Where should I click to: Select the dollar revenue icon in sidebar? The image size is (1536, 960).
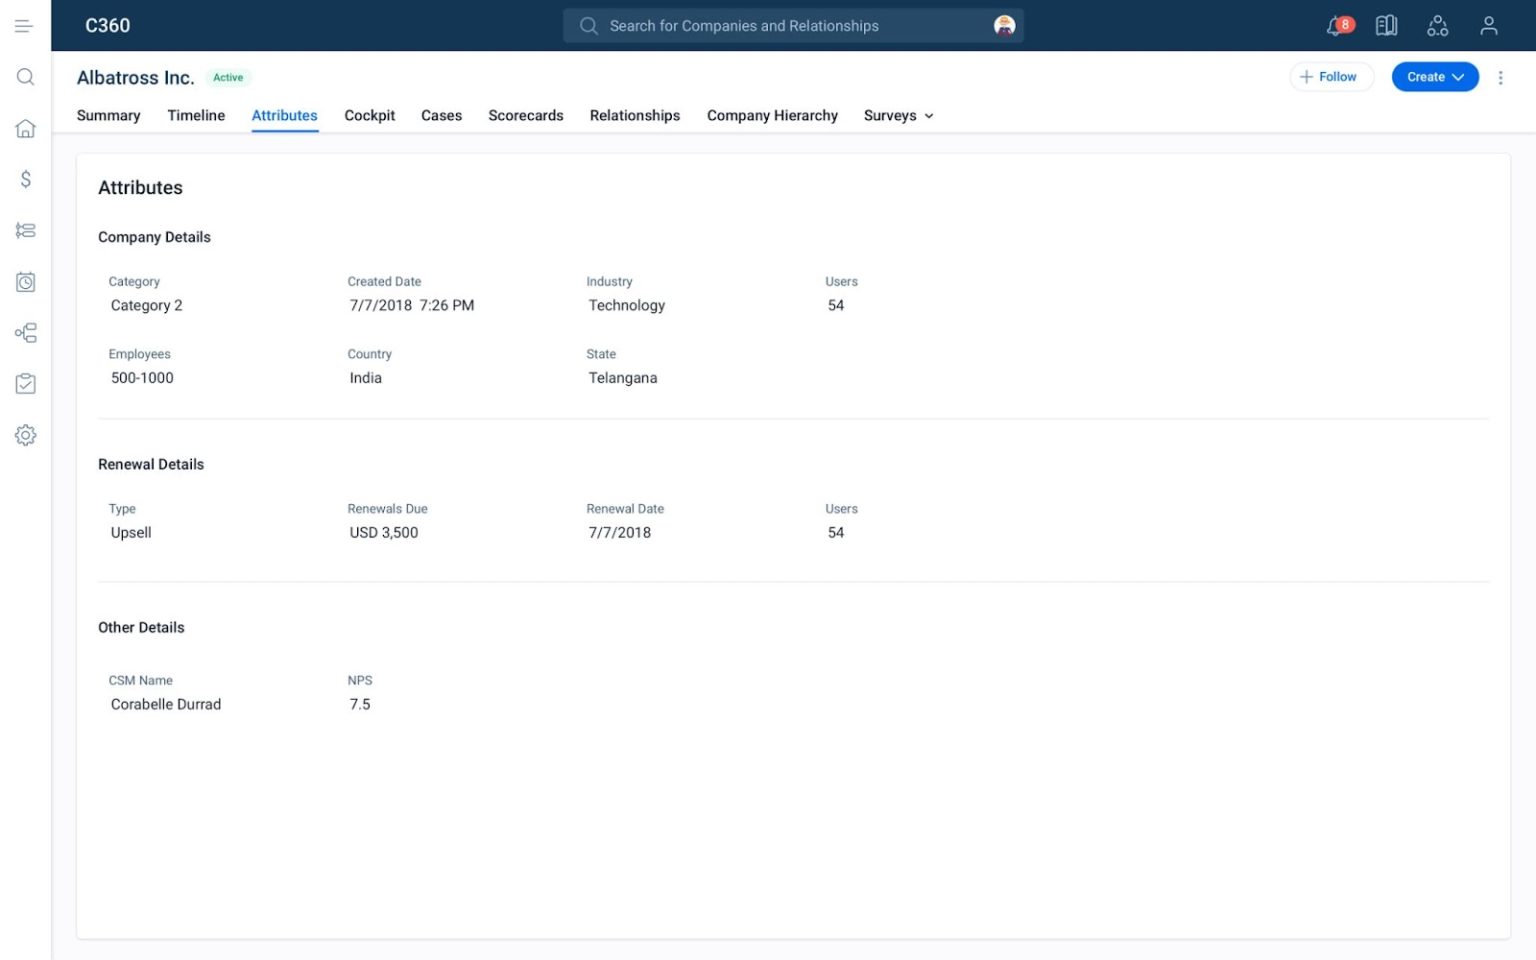click(25, 180)
